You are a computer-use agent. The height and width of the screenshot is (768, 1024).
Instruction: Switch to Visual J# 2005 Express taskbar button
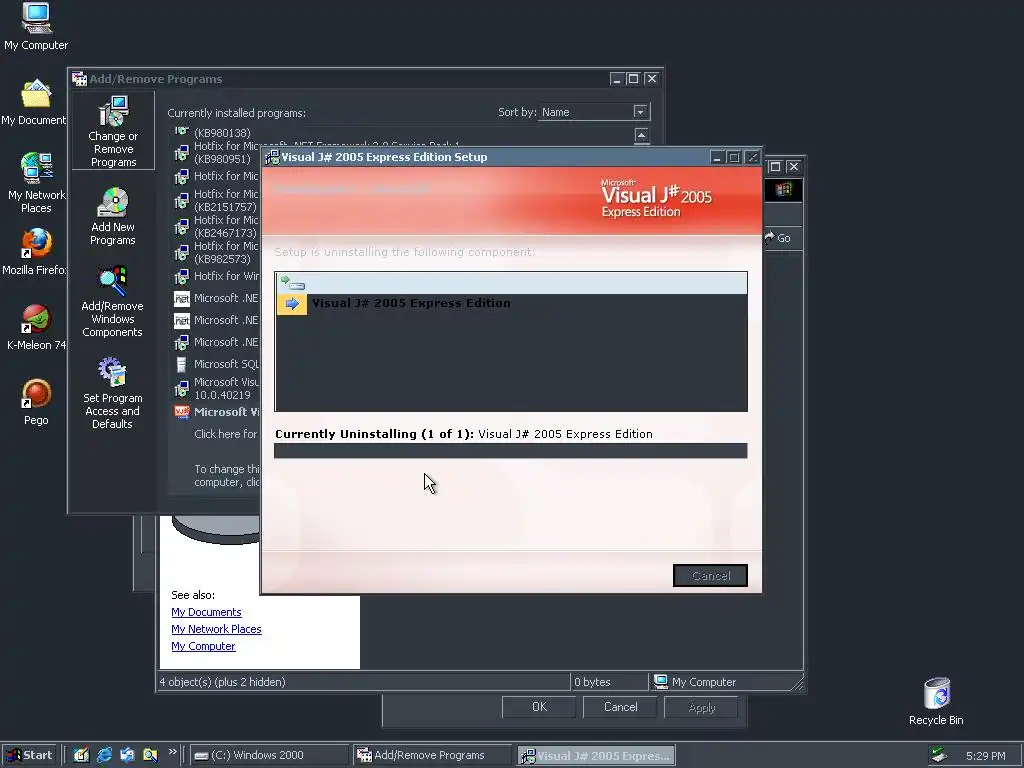click(x=596, y=756)
